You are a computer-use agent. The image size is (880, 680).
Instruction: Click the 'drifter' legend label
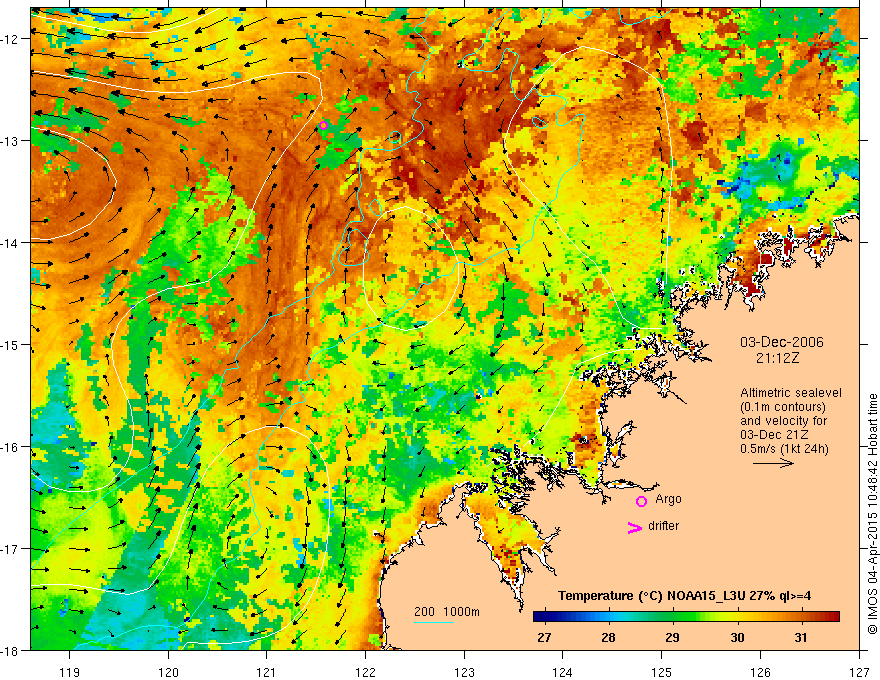(663, 526)
